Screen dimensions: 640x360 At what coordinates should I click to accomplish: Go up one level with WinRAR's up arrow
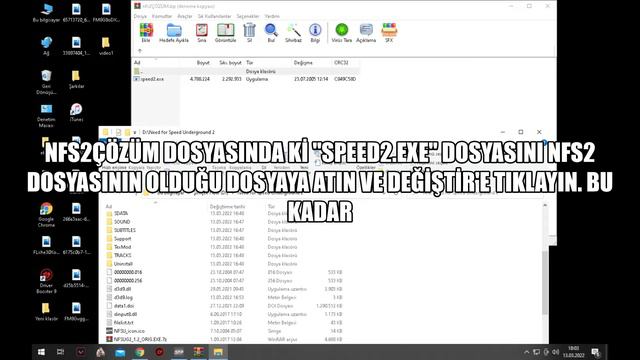point(140,51)
